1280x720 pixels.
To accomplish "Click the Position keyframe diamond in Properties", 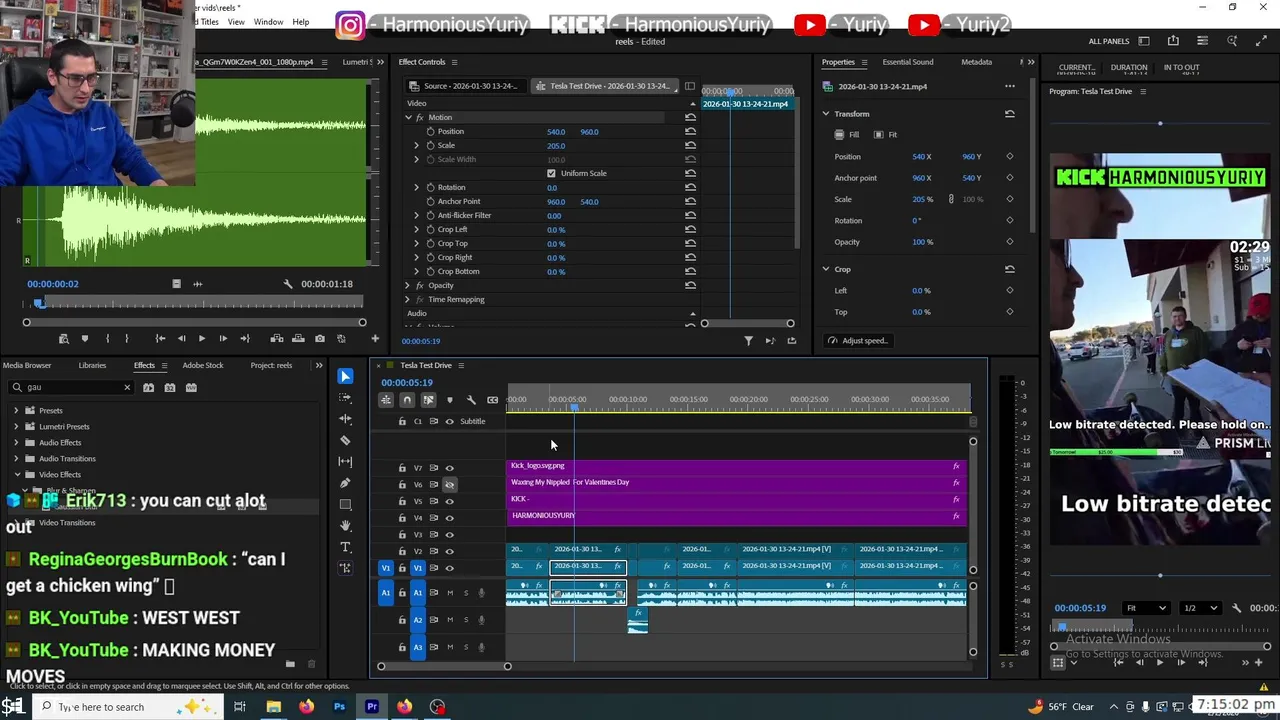I will point(1009,157).
